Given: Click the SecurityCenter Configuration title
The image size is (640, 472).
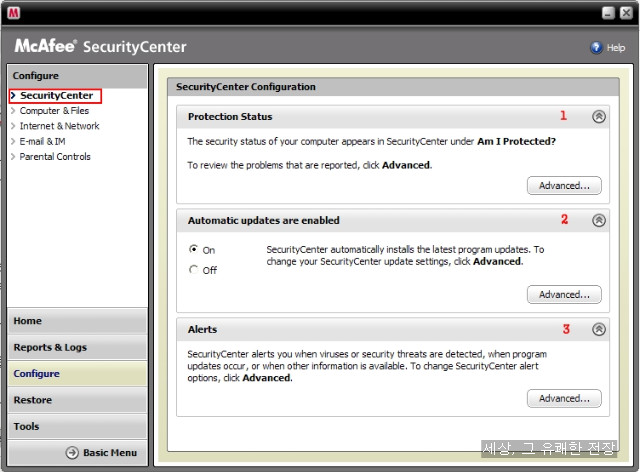Looking at the screenshot, I should pyautogui.click(x=246, y=87).
